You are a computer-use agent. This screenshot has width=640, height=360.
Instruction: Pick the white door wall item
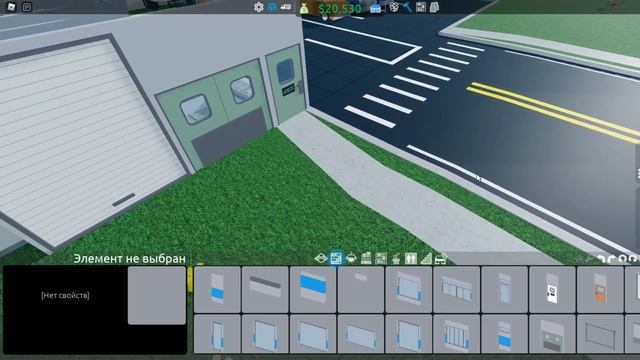[x=552, y=289]
